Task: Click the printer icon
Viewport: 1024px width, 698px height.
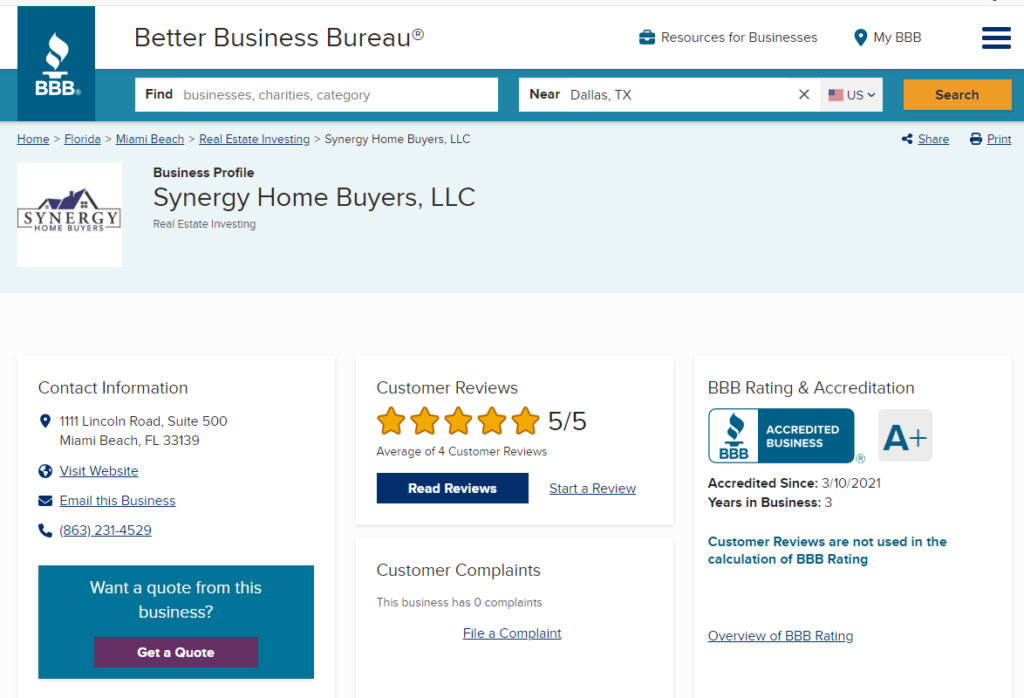Action: (976, 139)
